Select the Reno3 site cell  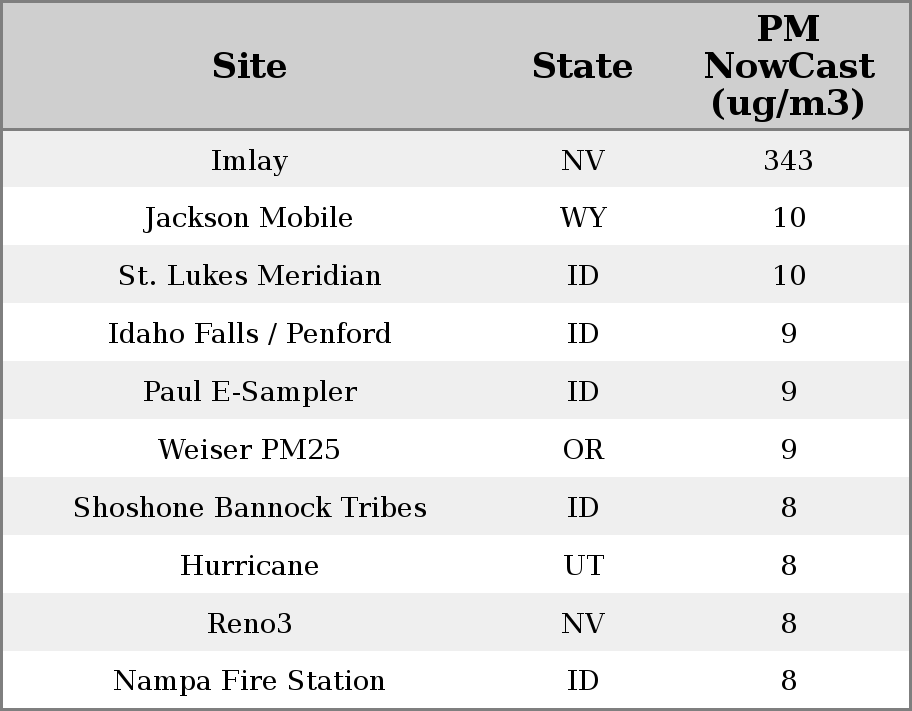click(249, 624)
